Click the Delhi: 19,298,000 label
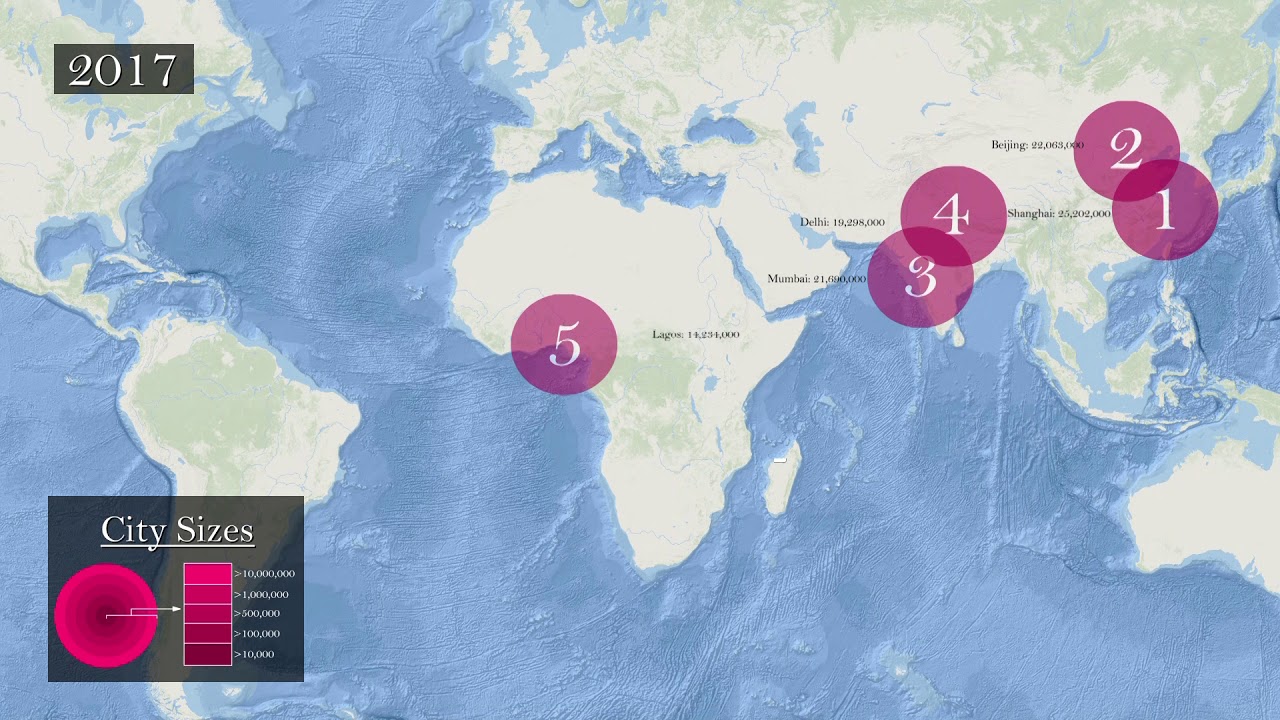 (x=842, y=222)
